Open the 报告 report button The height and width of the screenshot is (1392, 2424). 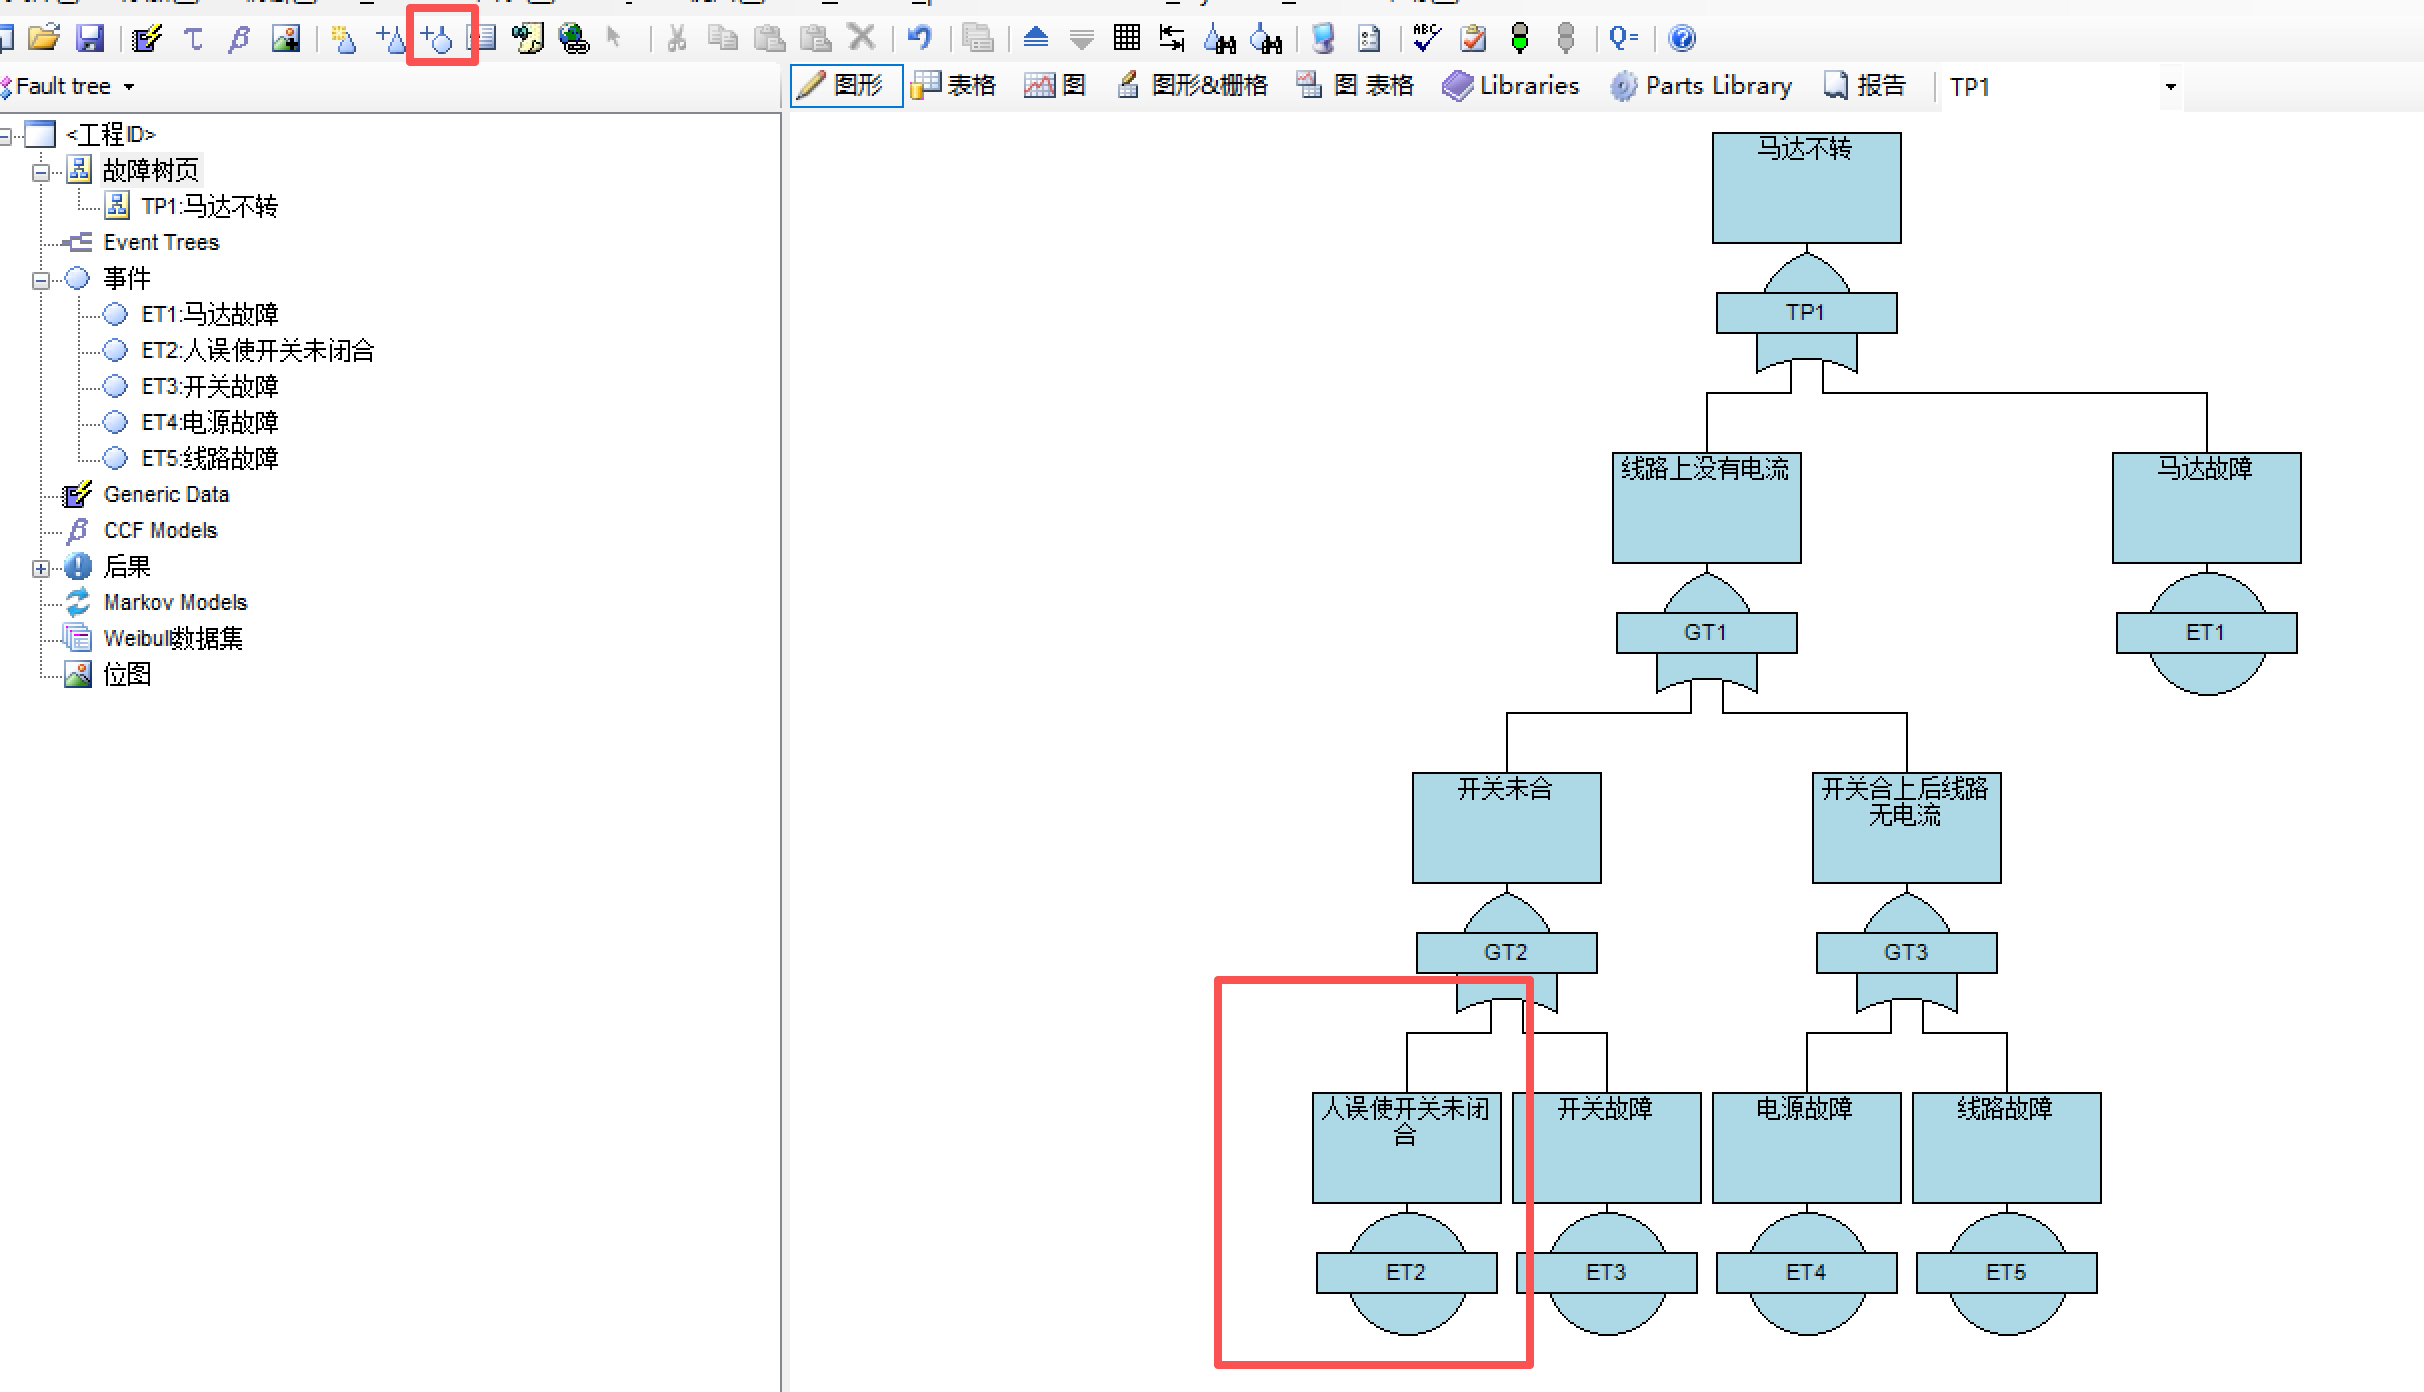1865,86
